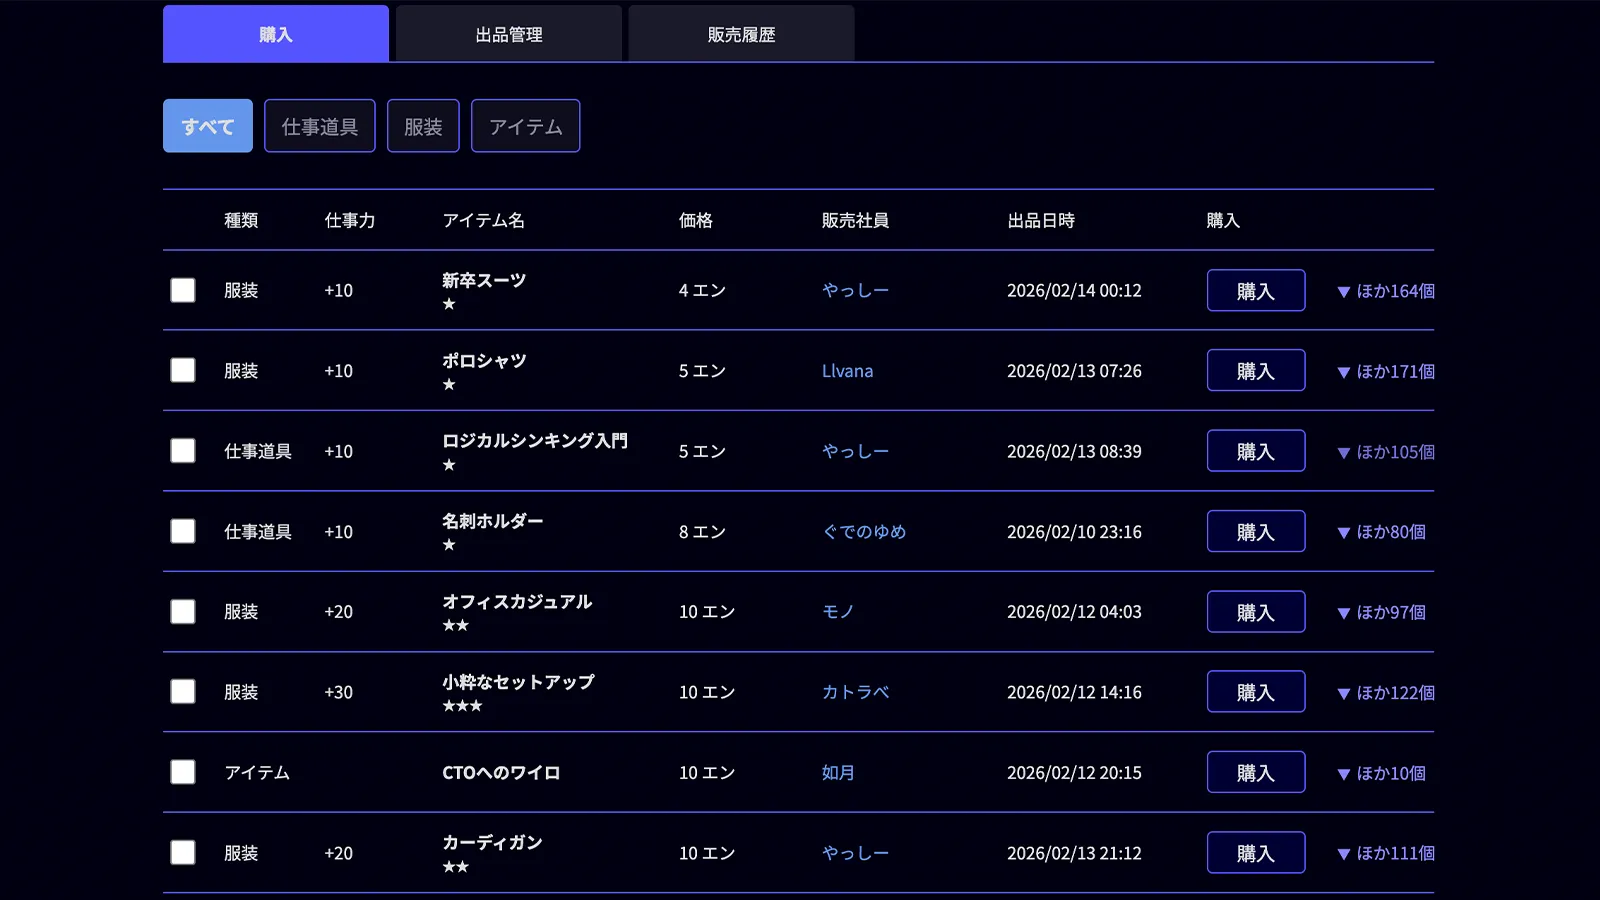The width and height of the screenshot is (1600, 900).
Task: Check the checkbox for 新卒スーツ
Action: click(183, 290)
